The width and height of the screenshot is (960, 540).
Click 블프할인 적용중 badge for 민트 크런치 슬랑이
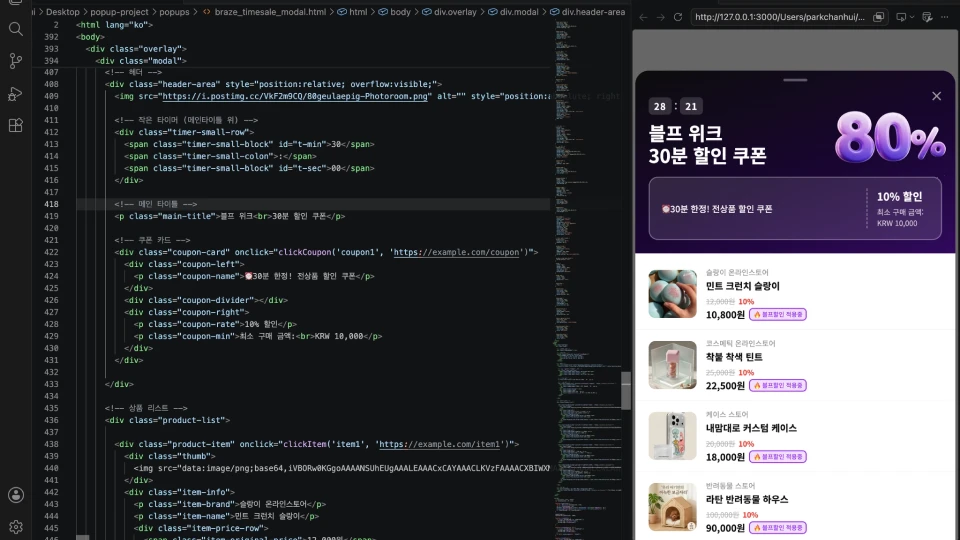click(778, 315)
